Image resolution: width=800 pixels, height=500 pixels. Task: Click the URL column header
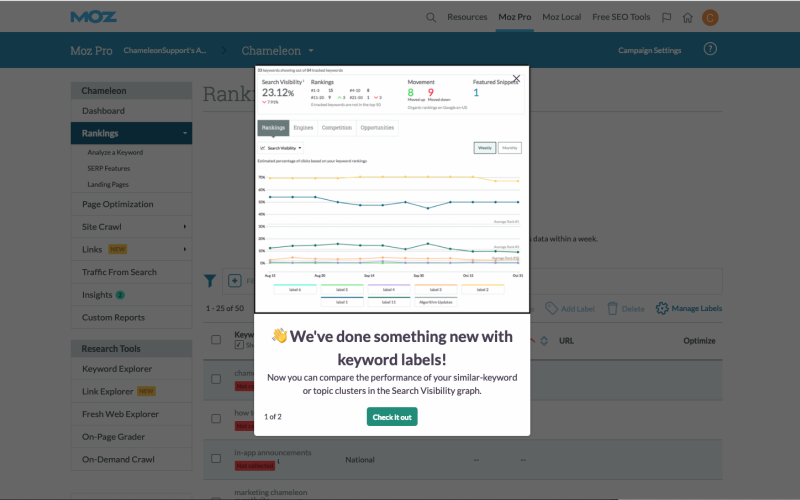(566, 341)
